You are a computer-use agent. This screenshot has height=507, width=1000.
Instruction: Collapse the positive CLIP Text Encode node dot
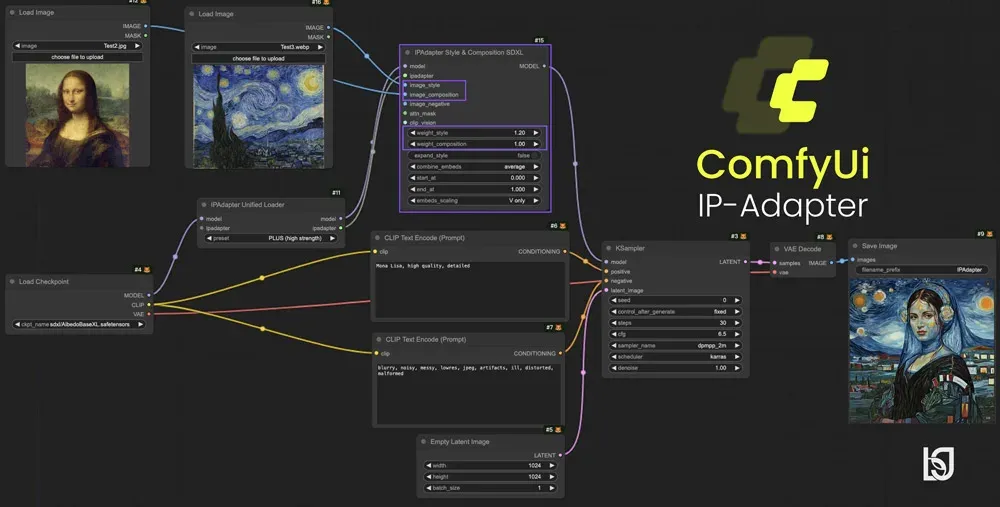point(378,238)
